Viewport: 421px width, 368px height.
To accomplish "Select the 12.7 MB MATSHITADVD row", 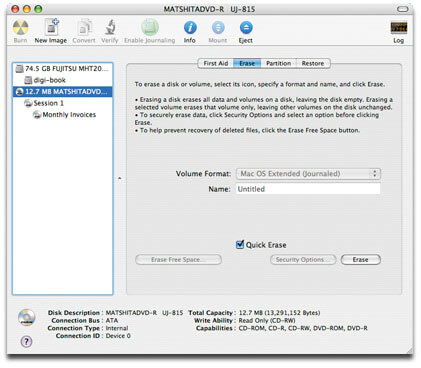I will (63, 92).
